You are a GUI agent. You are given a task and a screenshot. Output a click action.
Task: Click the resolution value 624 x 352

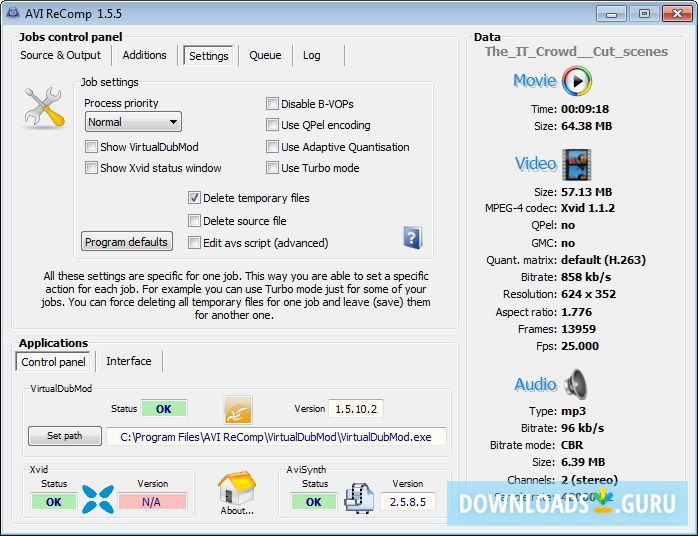click(588, 294)
